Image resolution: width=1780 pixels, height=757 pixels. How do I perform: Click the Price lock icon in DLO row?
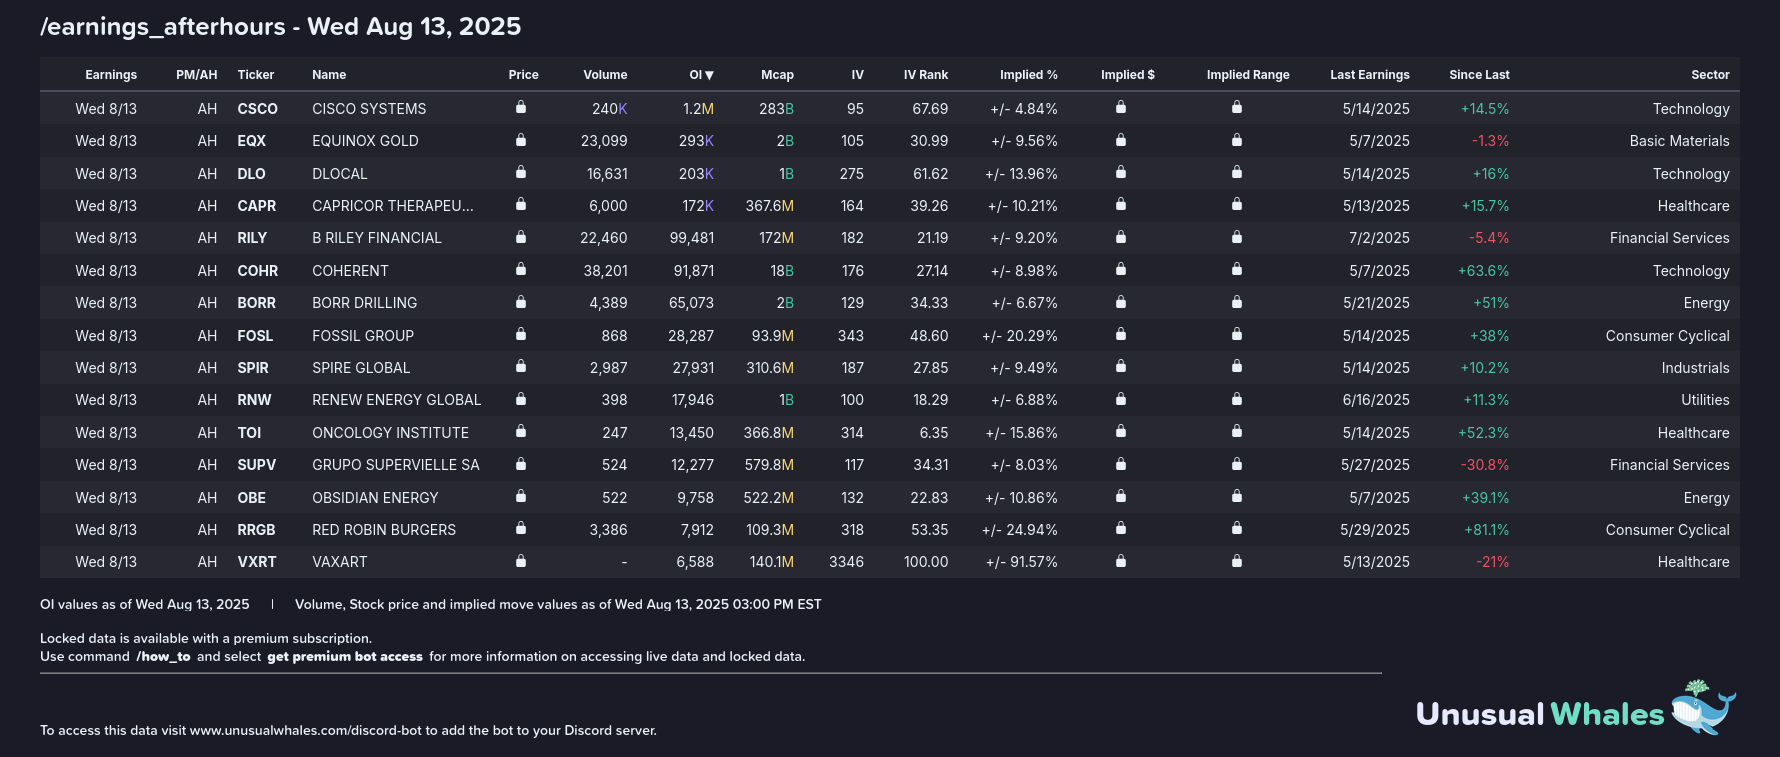(521, 172)
